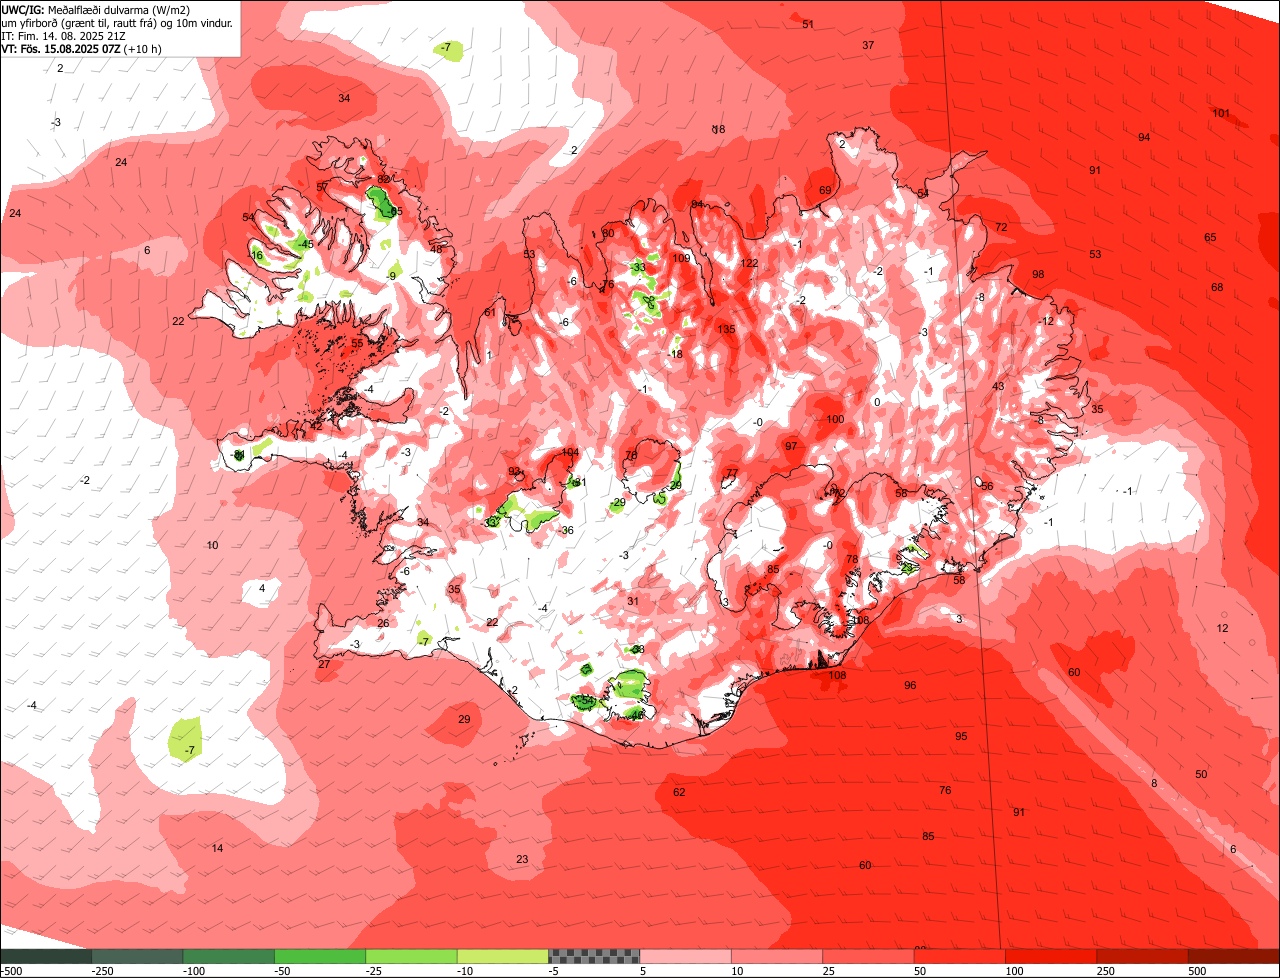
Task: Select the map value 43 in east Iceland
Action: point(998,386)
